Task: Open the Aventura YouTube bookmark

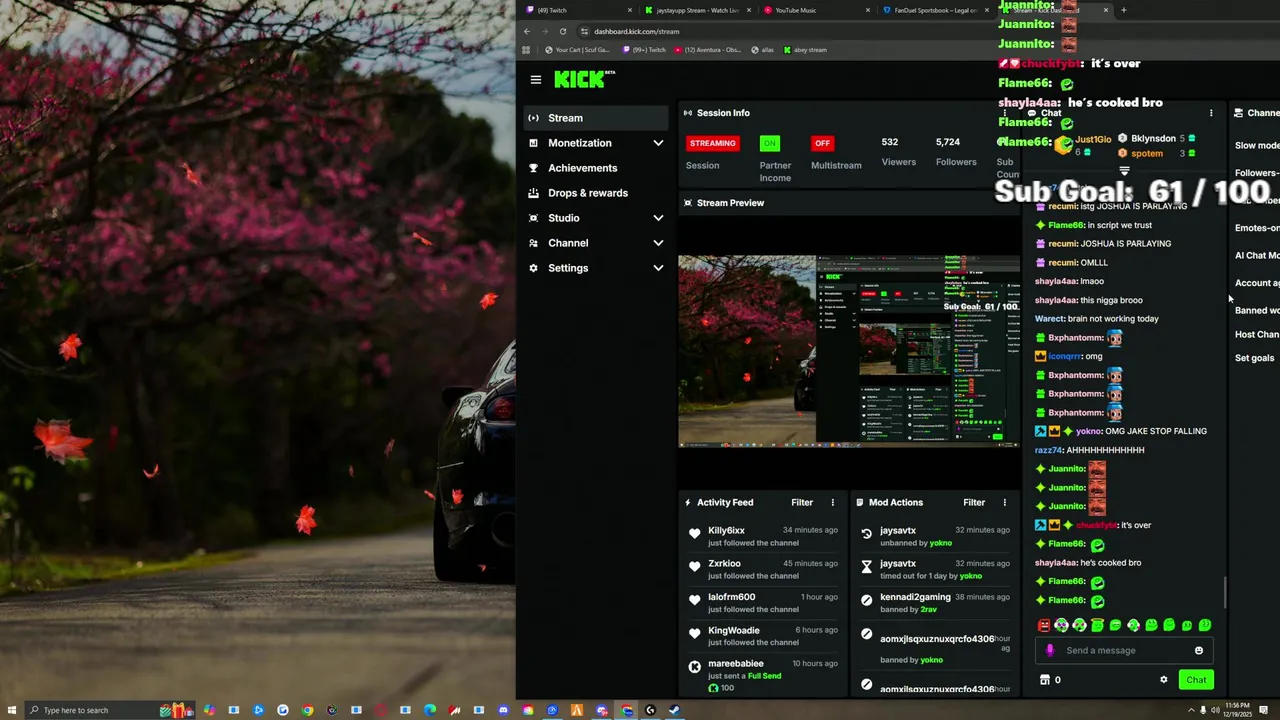Action: point(707,50)
